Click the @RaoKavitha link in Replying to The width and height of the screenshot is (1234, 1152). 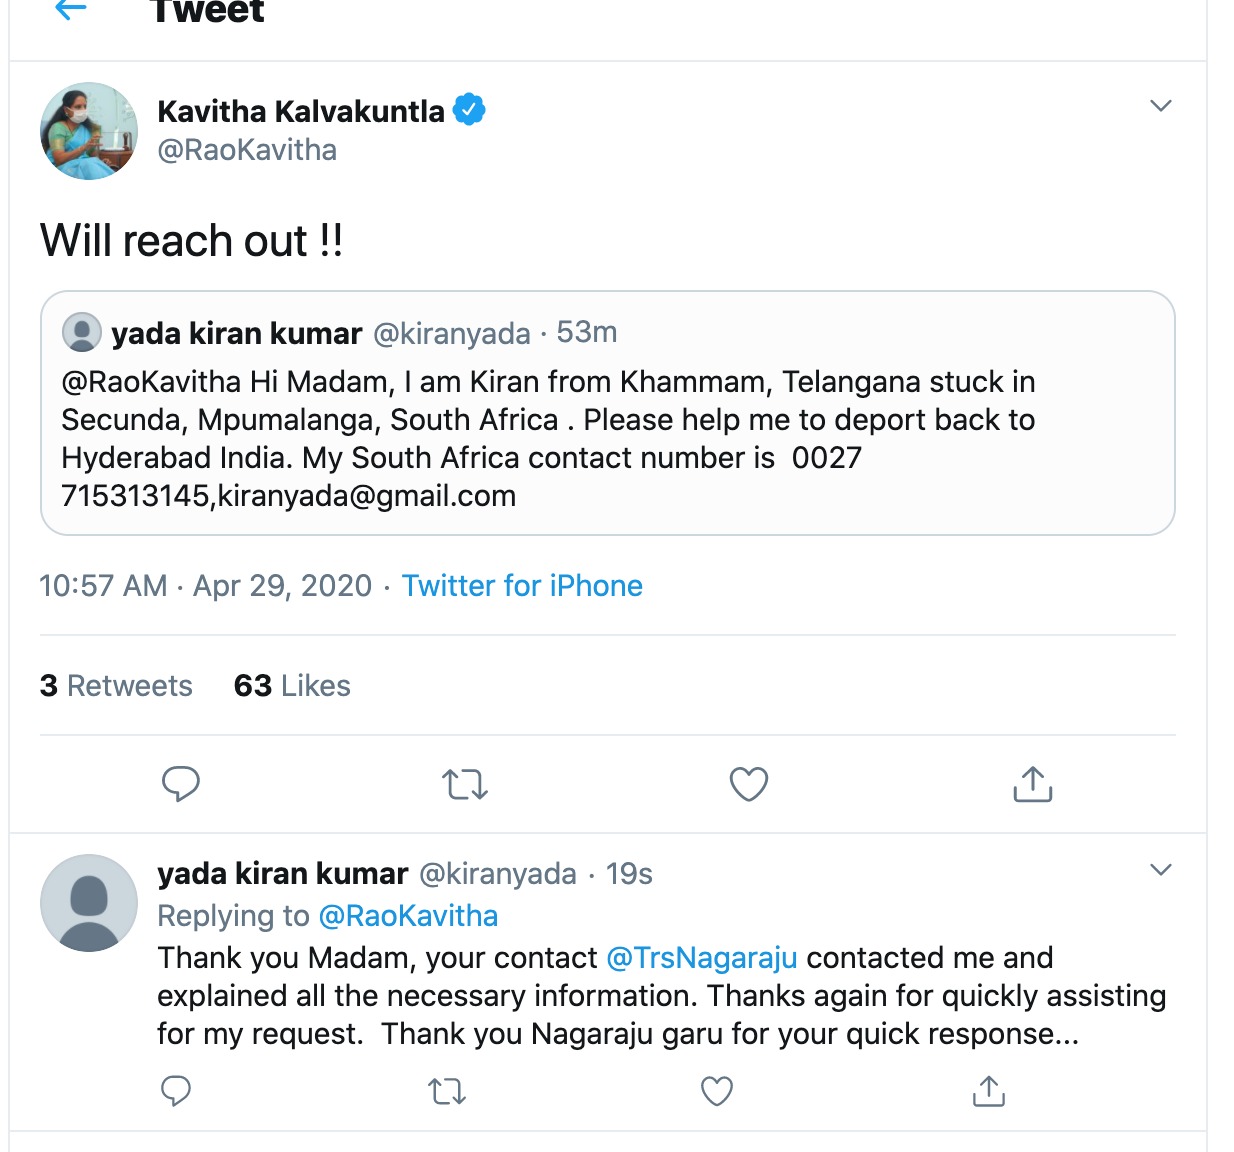click(x=408, y=915)
